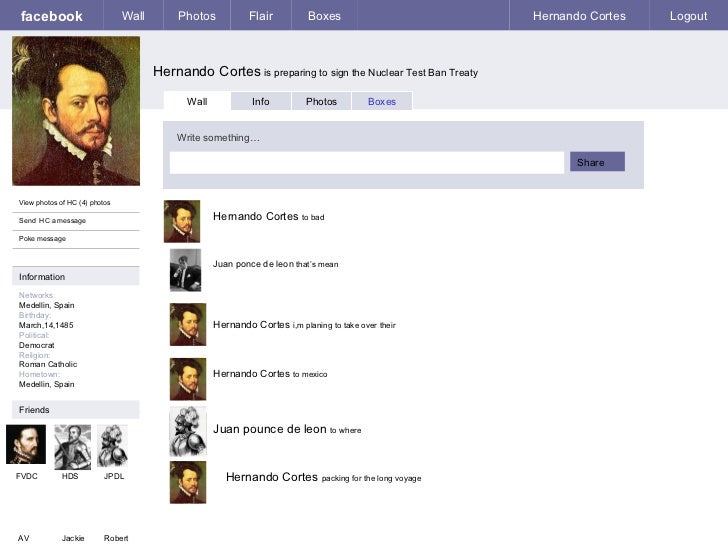Click Medellin, Spain under Networks
Screen dimensions: 728x546
(x=46, y=305)
